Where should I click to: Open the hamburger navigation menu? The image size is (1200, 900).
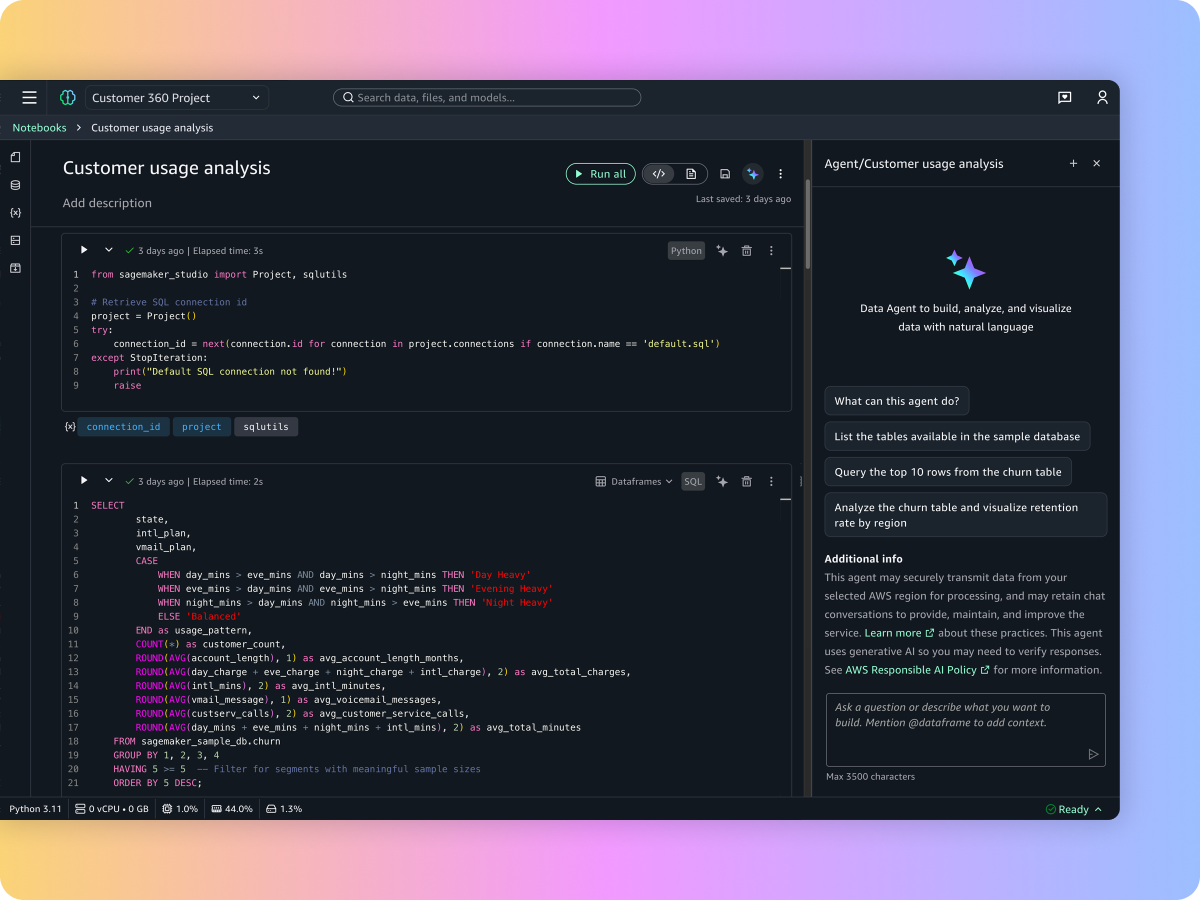30,98
